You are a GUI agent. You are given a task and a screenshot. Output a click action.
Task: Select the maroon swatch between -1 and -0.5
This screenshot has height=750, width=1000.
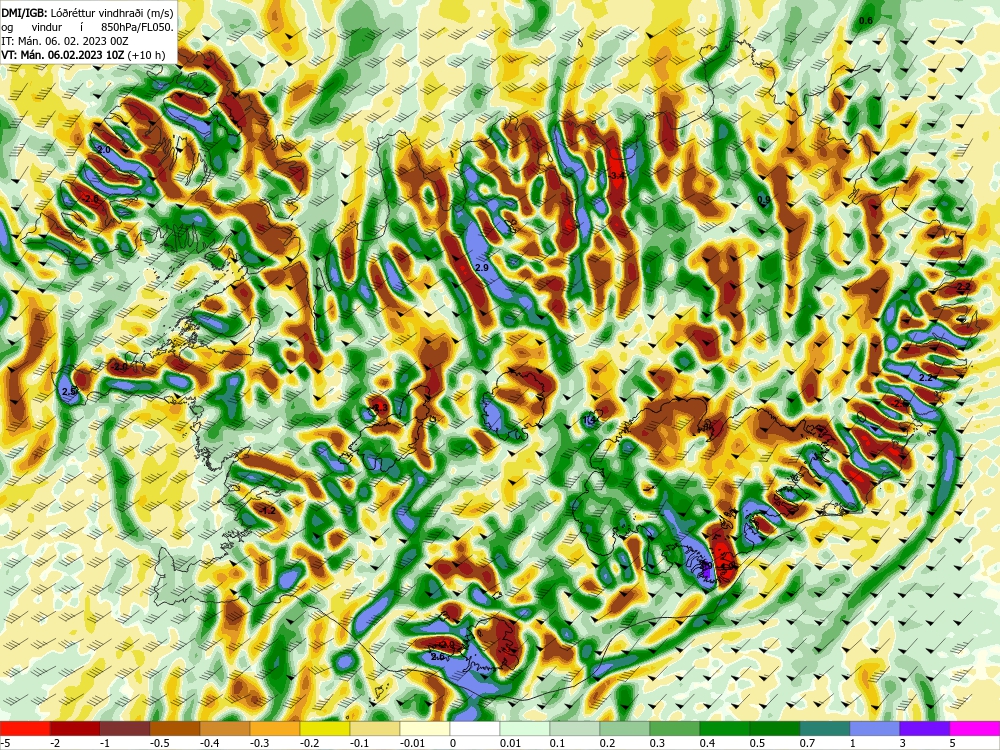tap(125, 728)
